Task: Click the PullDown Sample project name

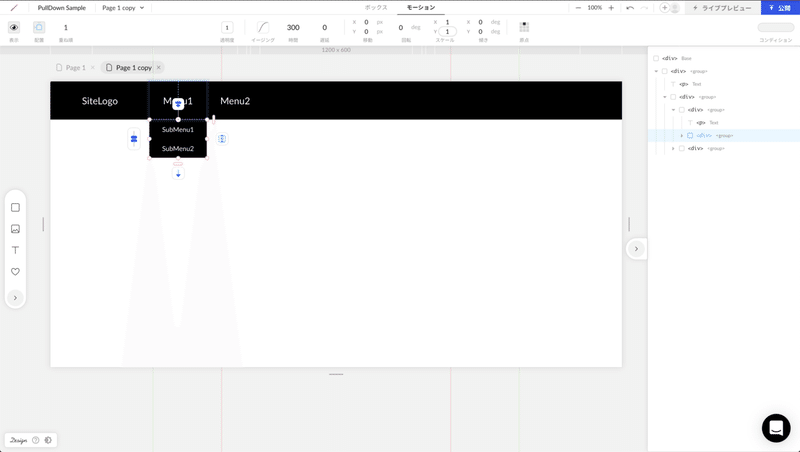Action: click(x=62, y=8)
